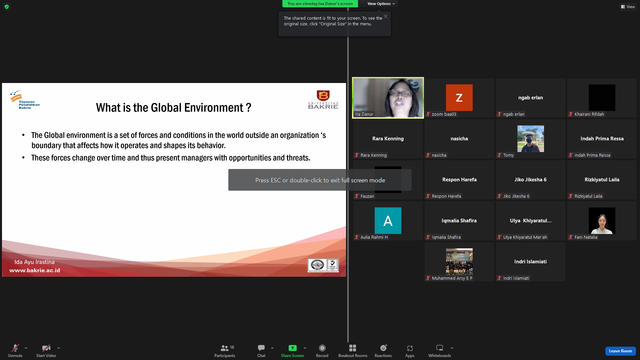Click the muted mic icon beside nasicha
The width and height of the screenshot is (640, 360).
point(428,155)
